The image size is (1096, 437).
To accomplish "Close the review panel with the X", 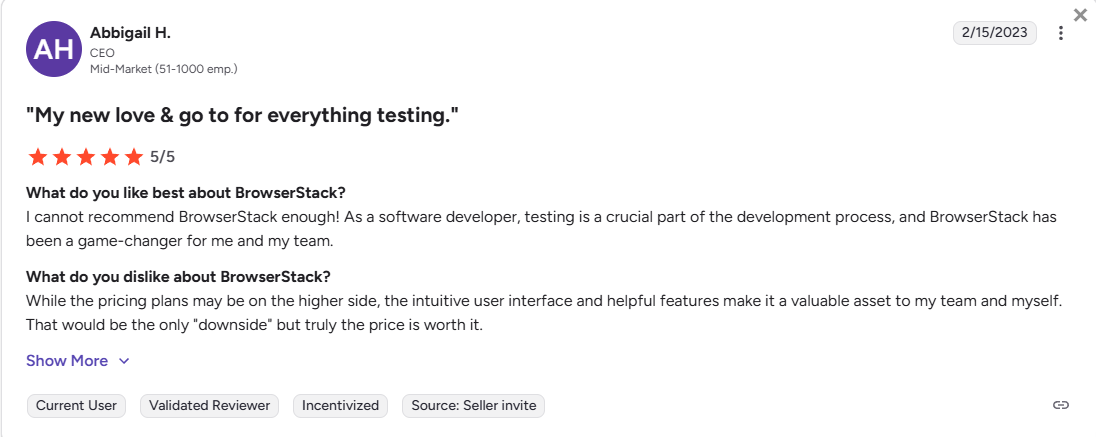I will click(1080, 15).
